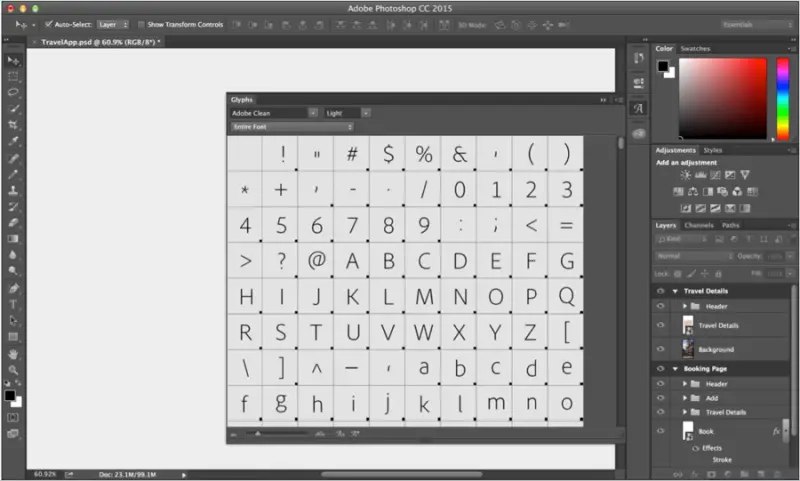800x481 pixels.
Task: Switch to the Swatches tab
Action: [695, 48]
